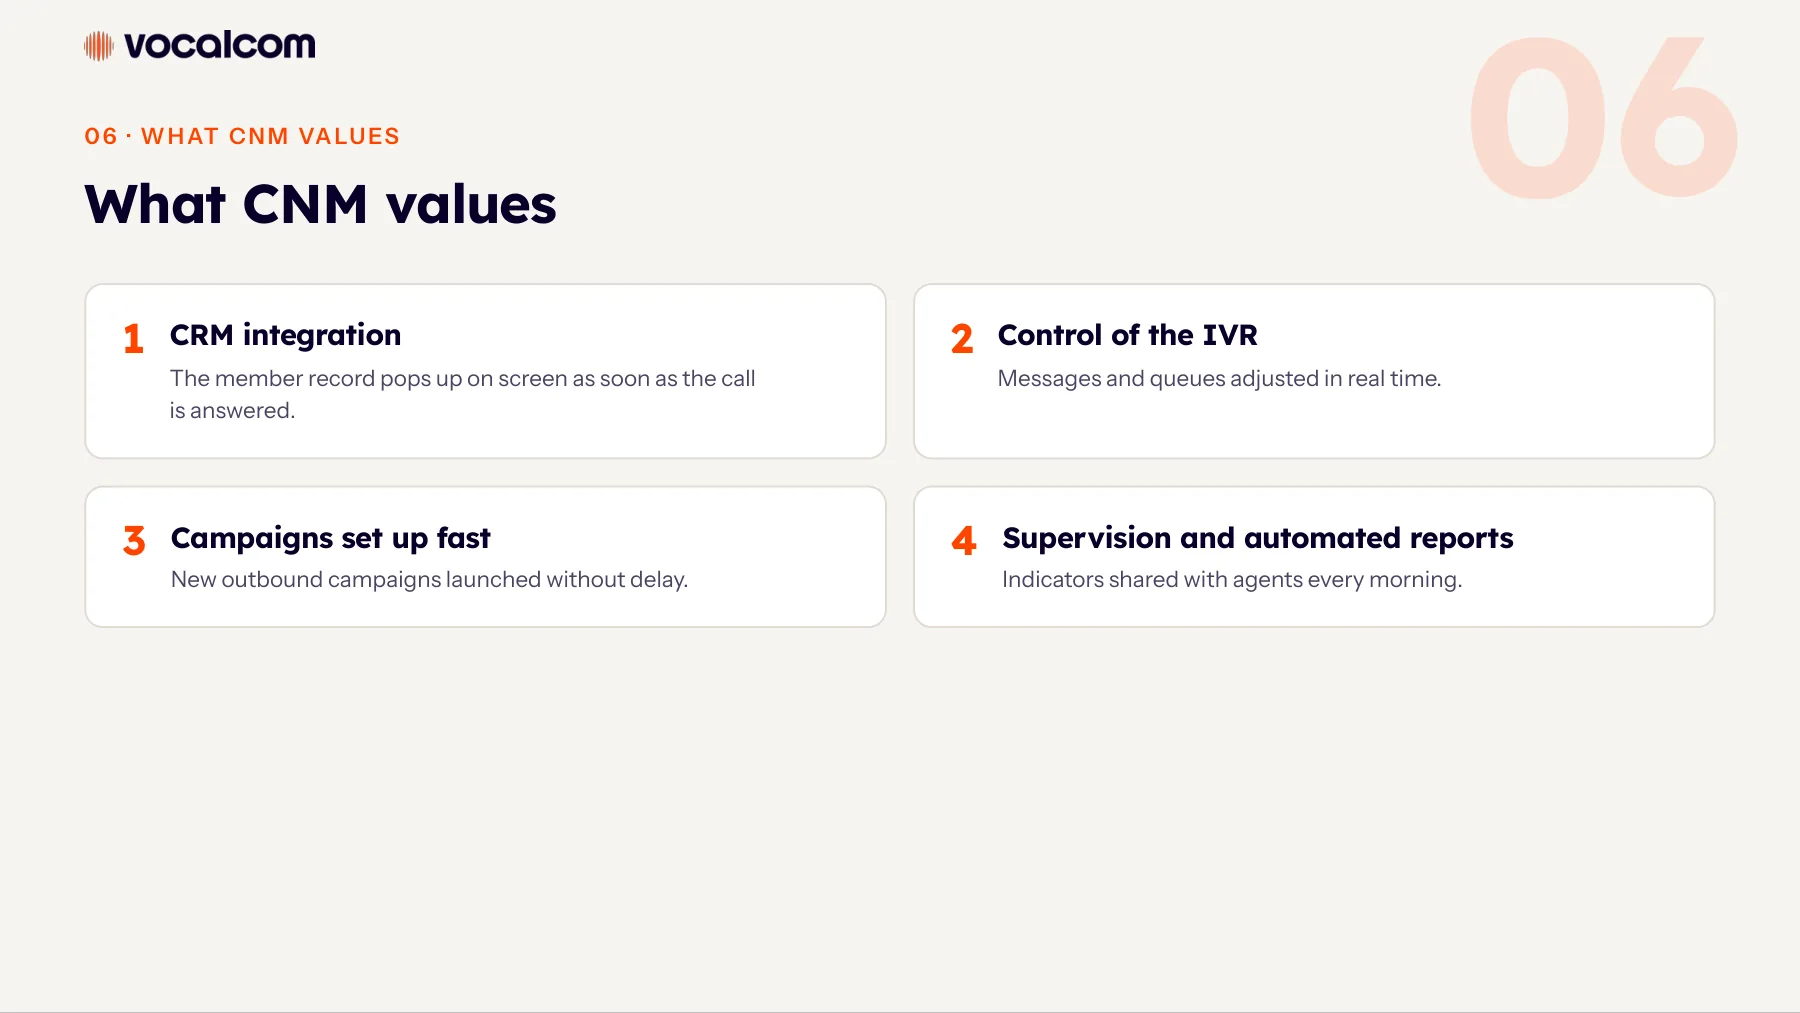Select the New outbound campaigns launched text
The height and width of the screenshot is (1013, 1800).
click(x=429, y=580)
